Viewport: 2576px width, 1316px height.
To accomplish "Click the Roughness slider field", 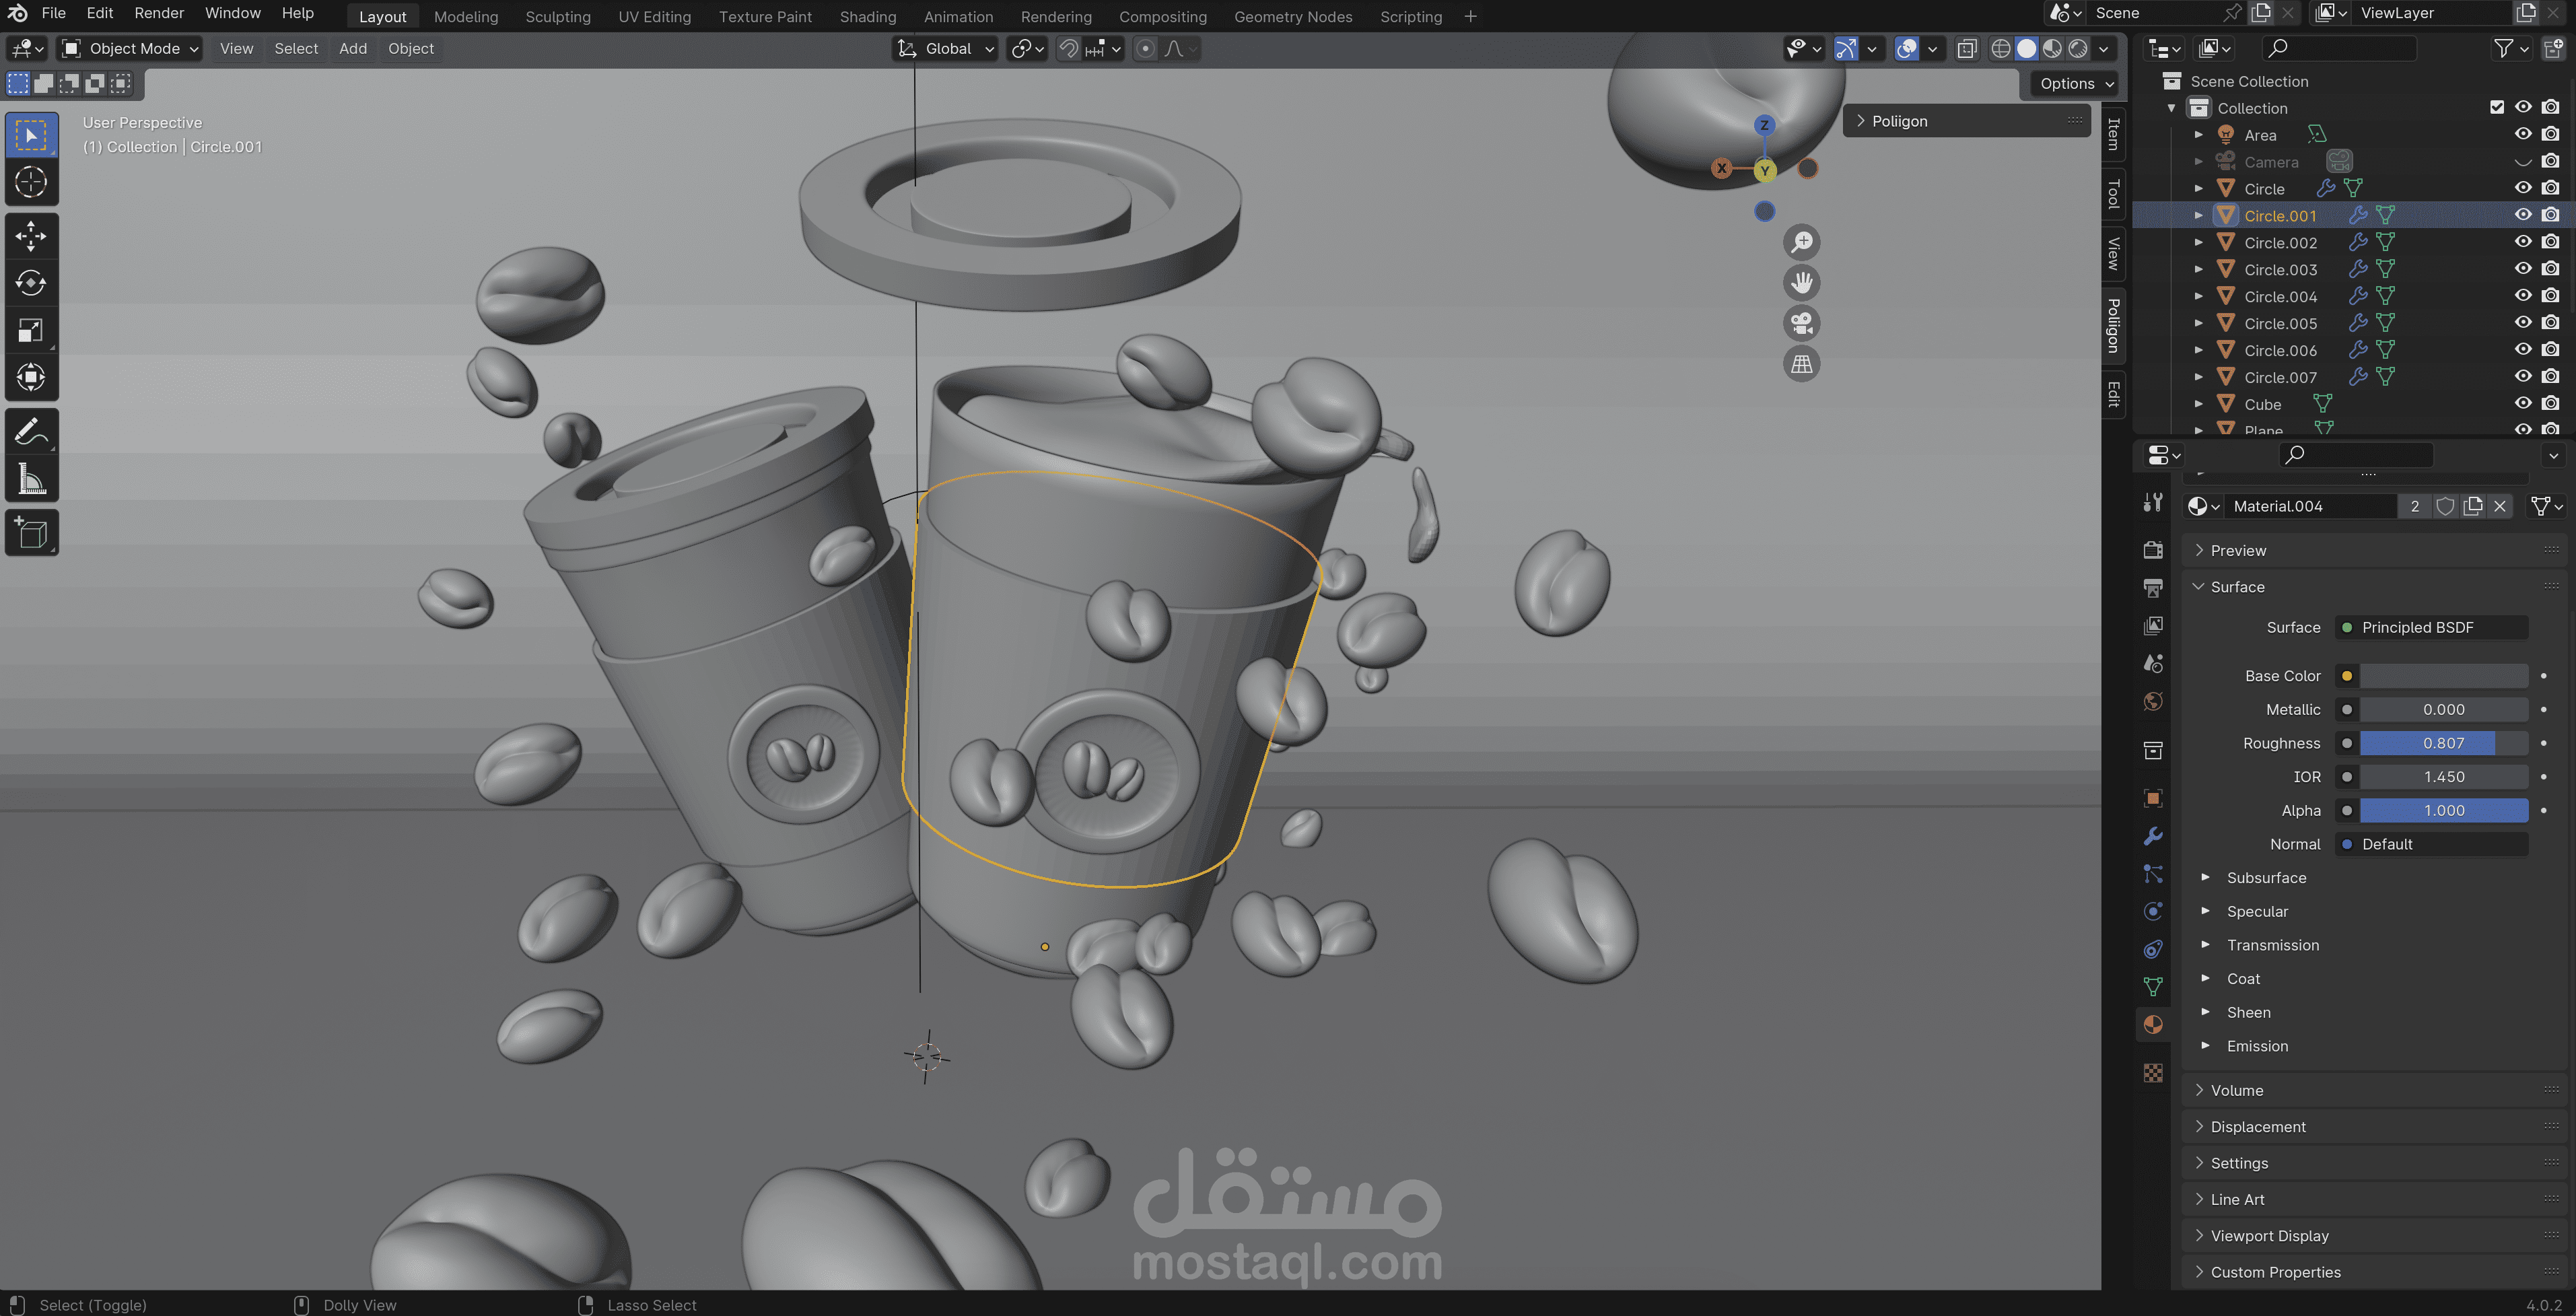I will (2444, 743).
